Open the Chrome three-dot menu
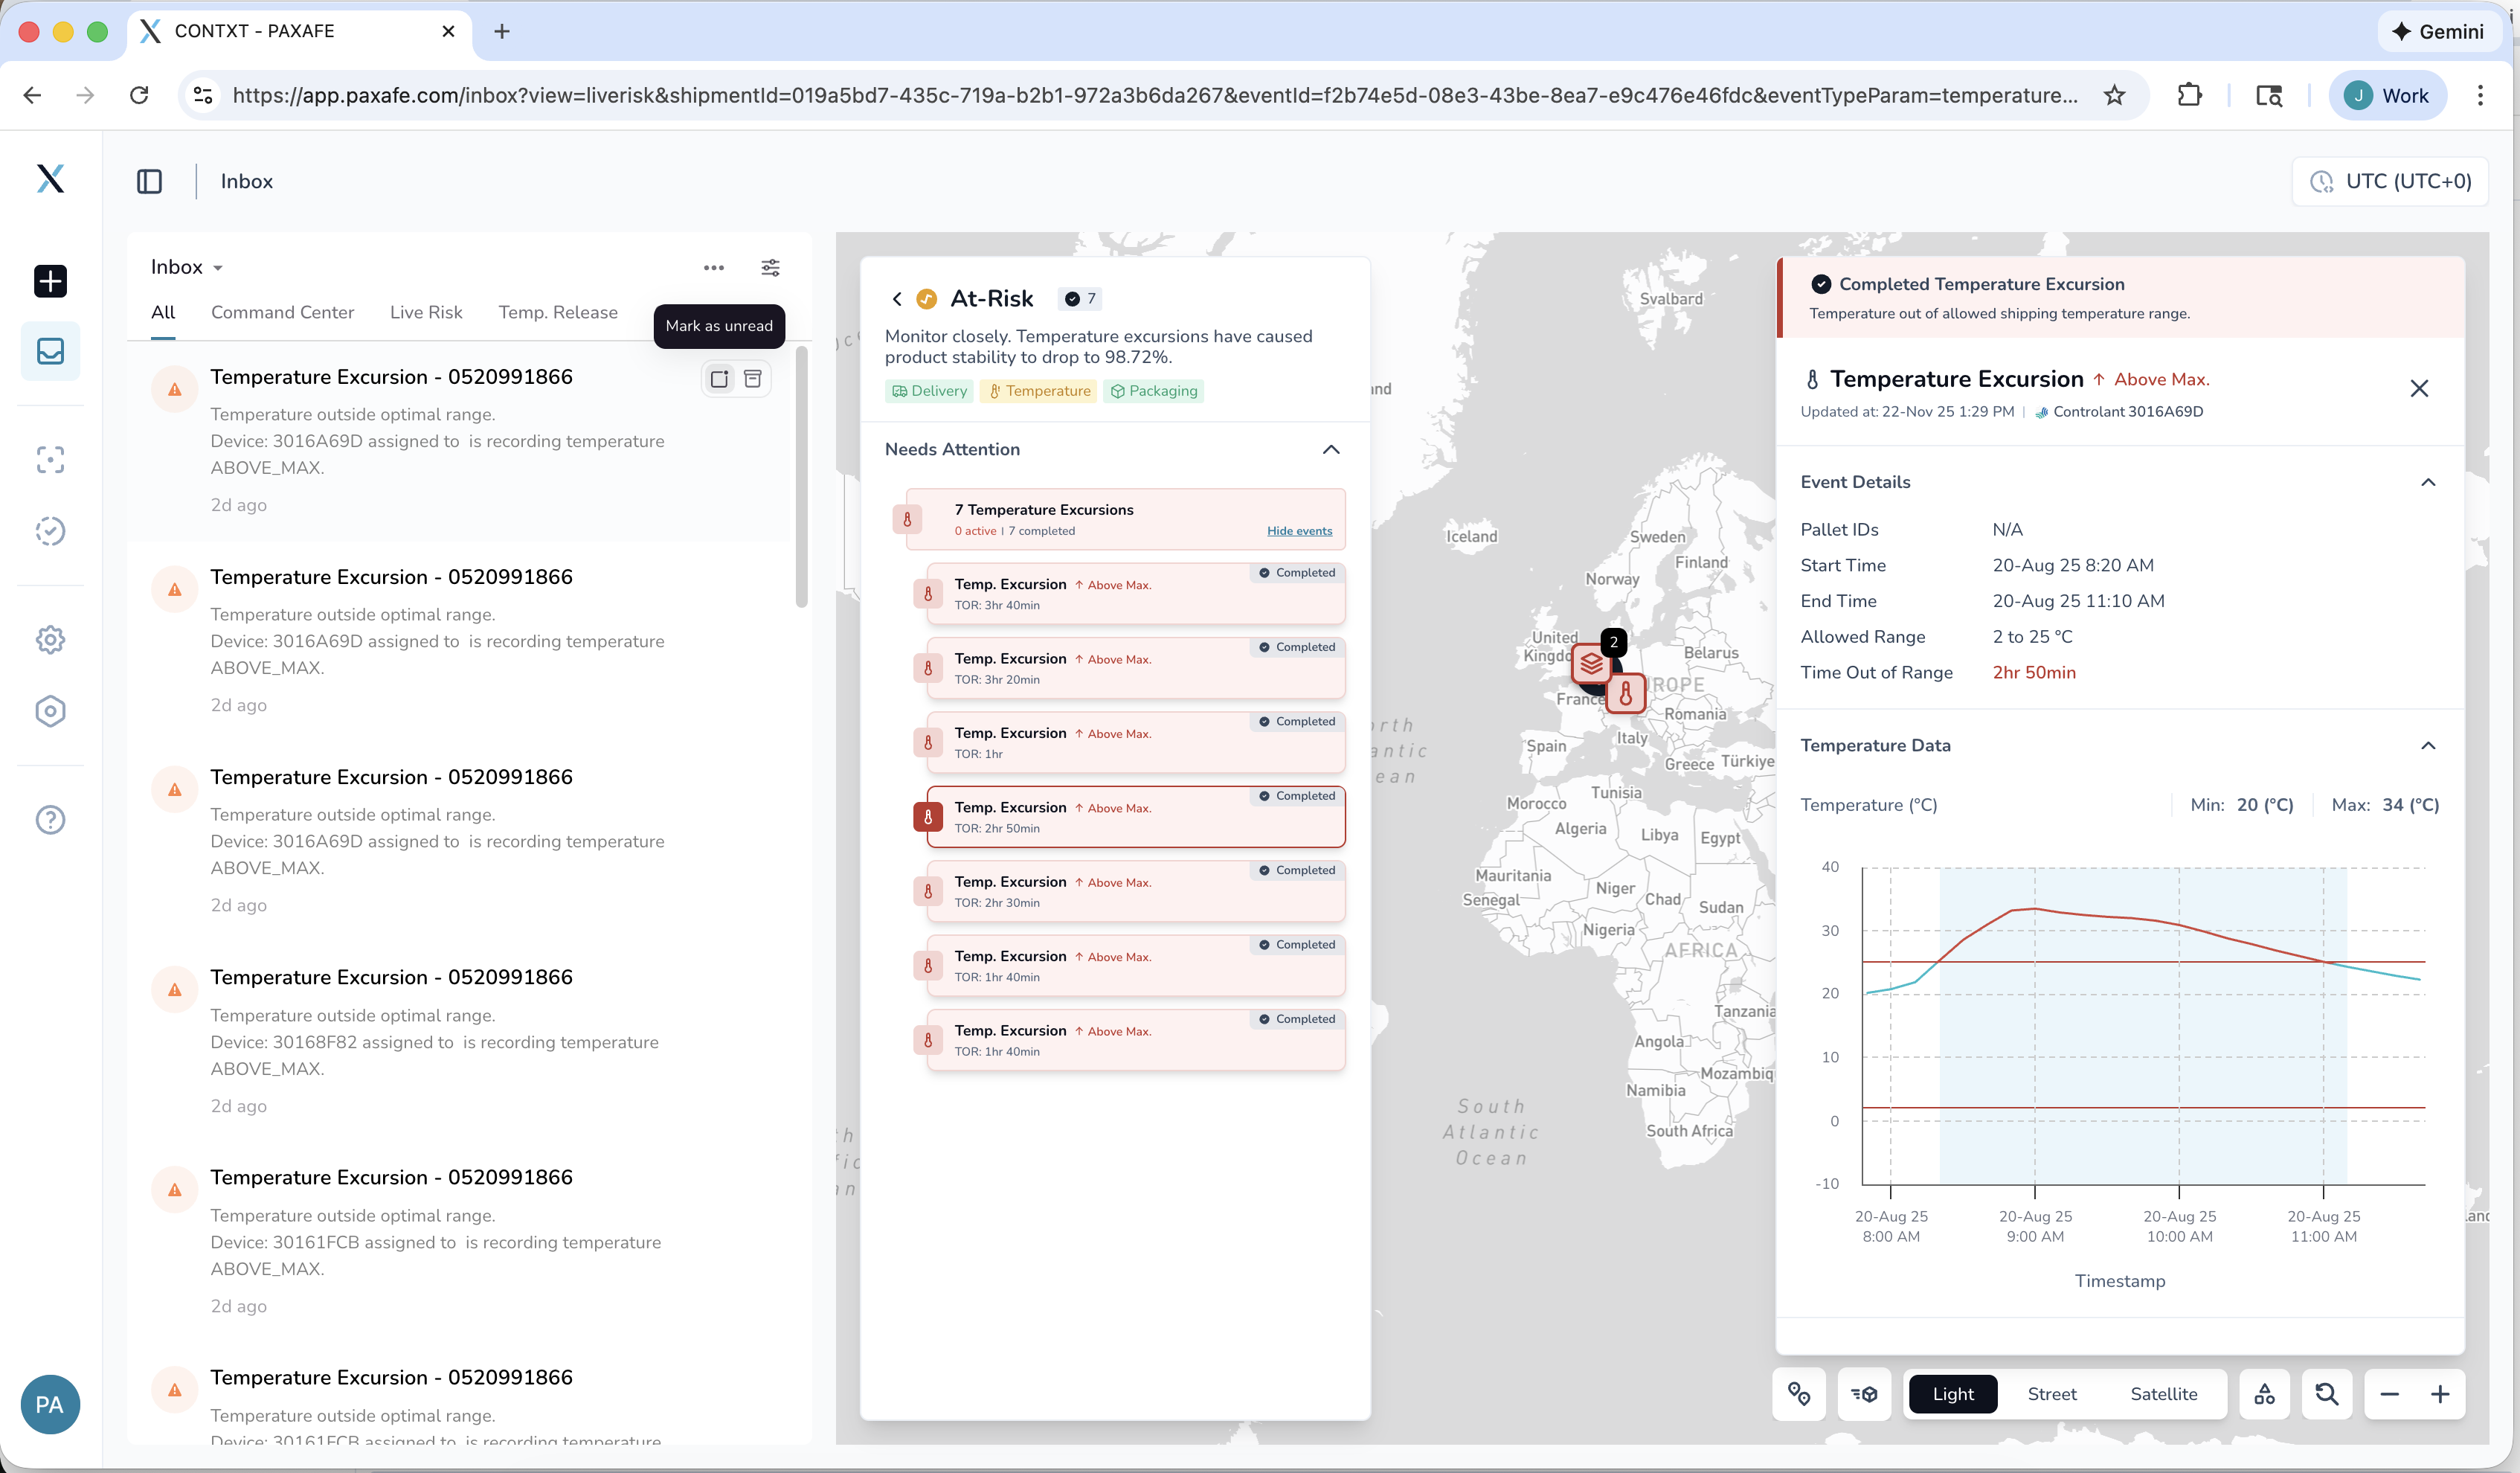The height and width of the screenshot is (1473, 2520). coord(2480,95)
